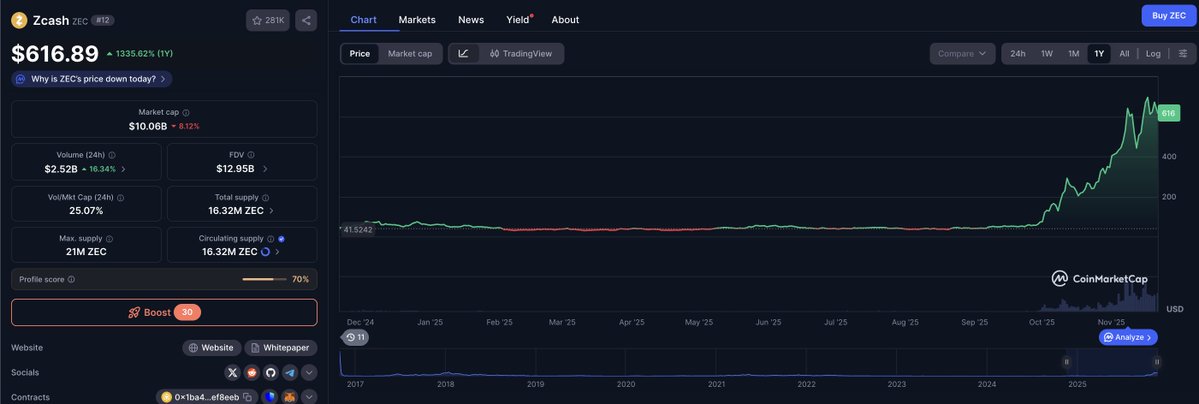This screenshot has width=1199, height=404.
Task: Click the green 616 price label on chart
Action: (1168, 113)
